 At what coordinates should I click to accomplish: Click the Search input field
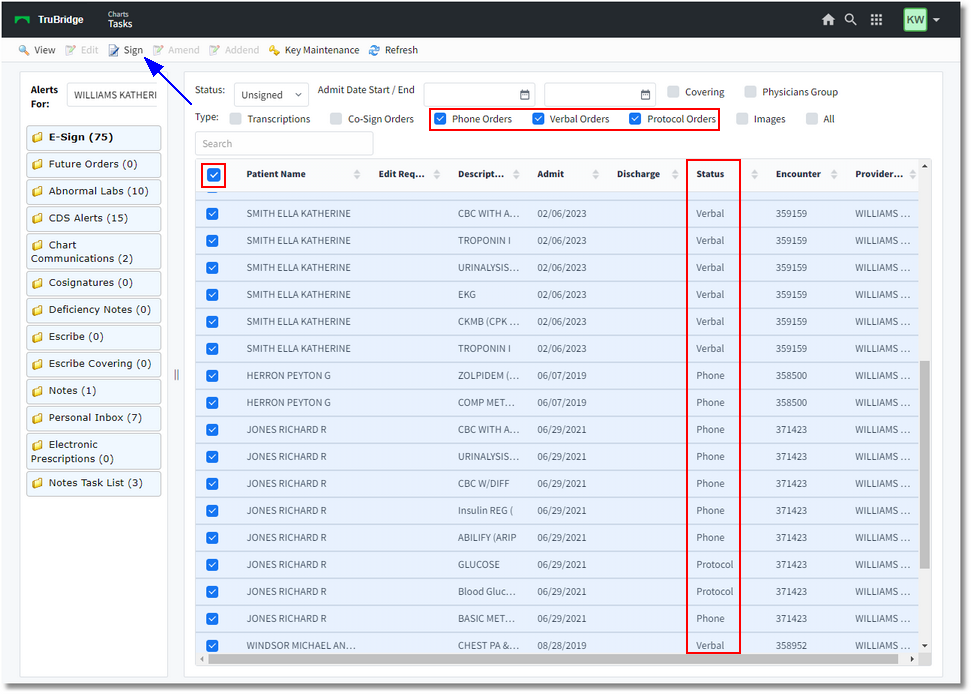pyautogui.click(x=284, y=144)
